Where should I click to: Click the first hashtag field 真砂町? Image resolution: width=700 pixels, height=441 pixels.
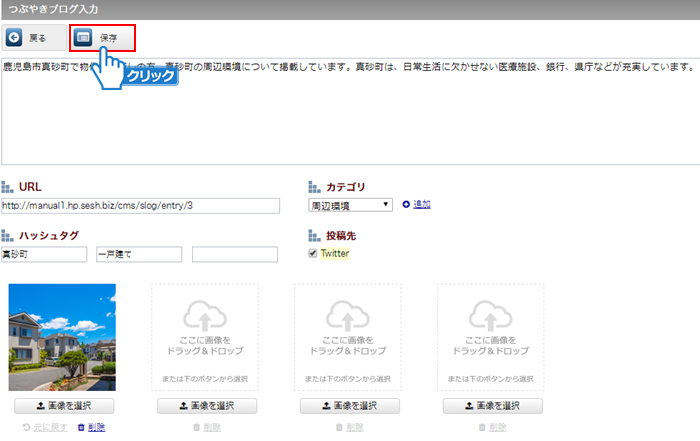coord(44,254)
